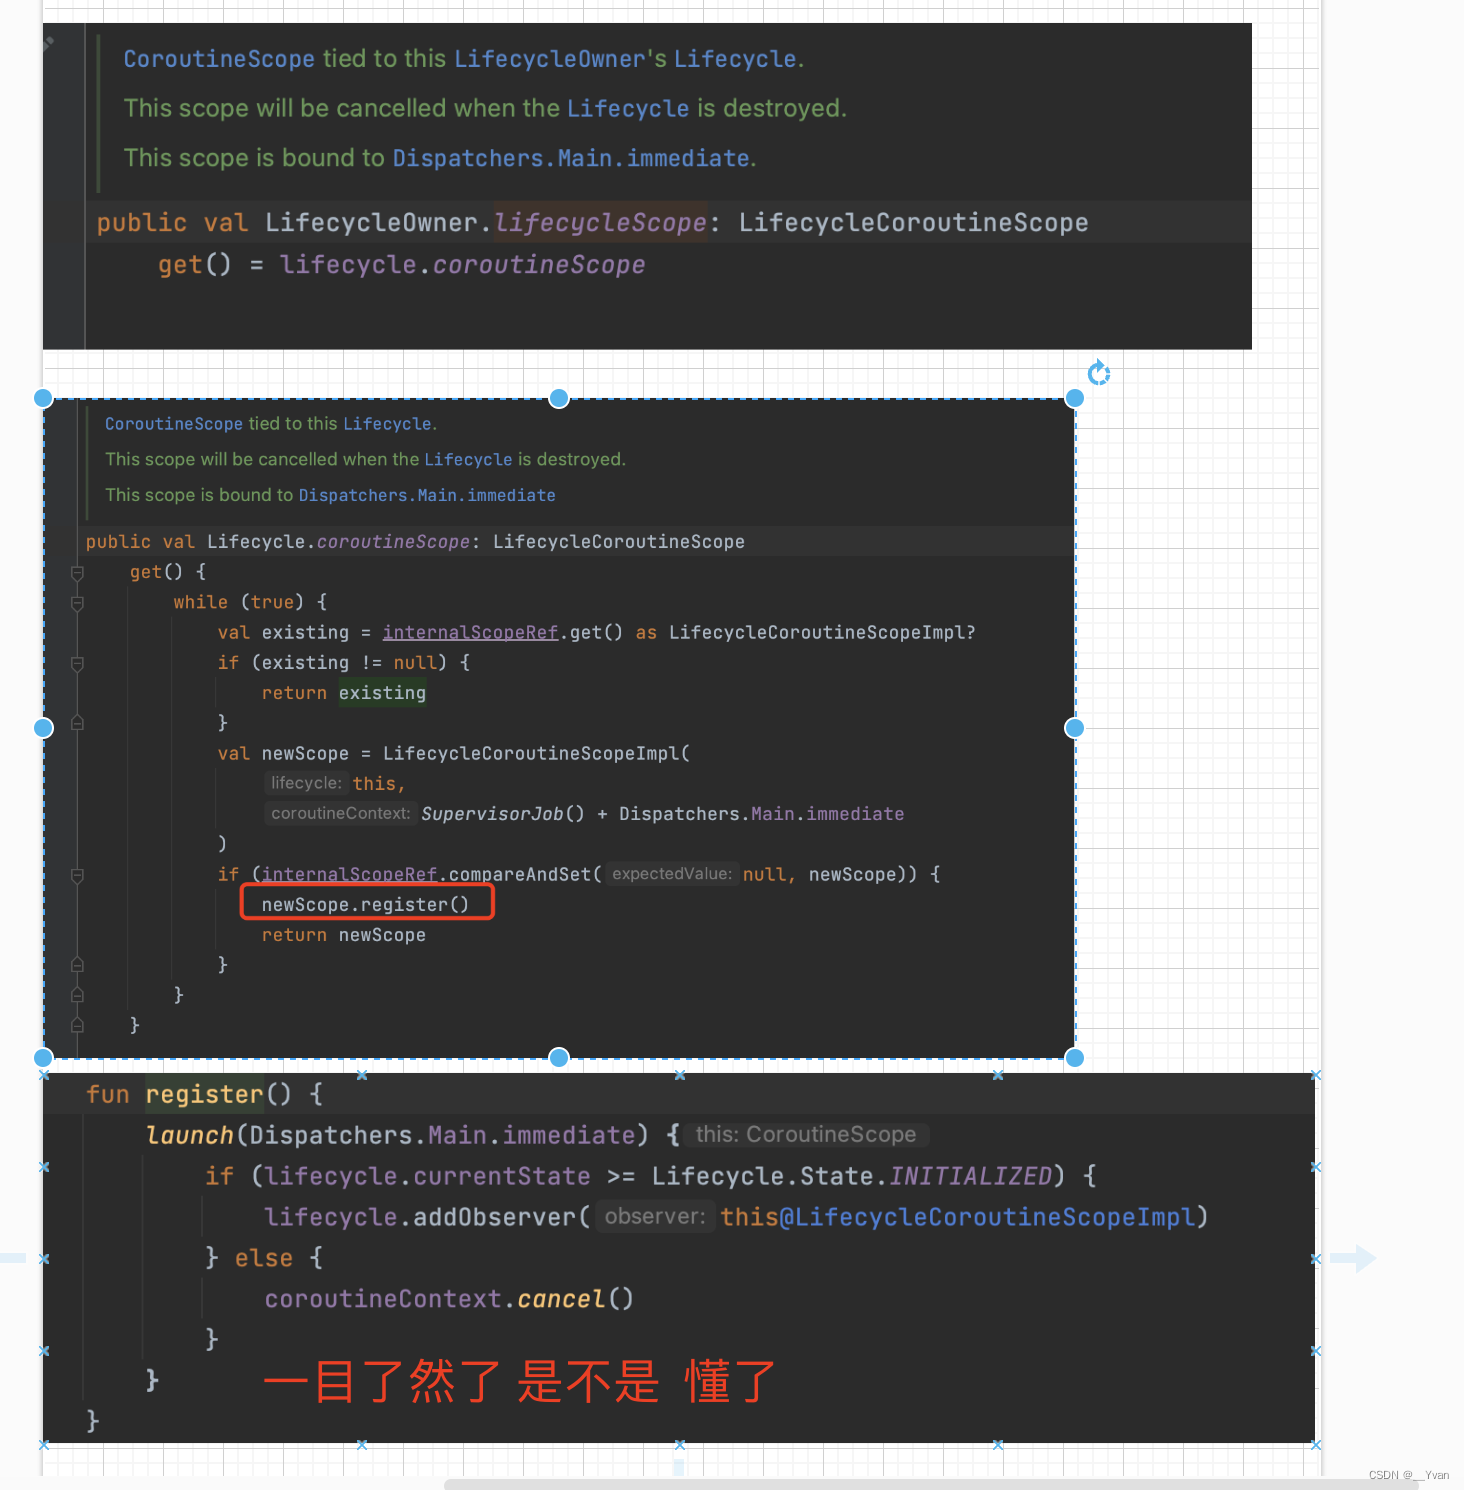
Task: Click the 'newScope.register()' line in selected image
Action: coord(365,905)
